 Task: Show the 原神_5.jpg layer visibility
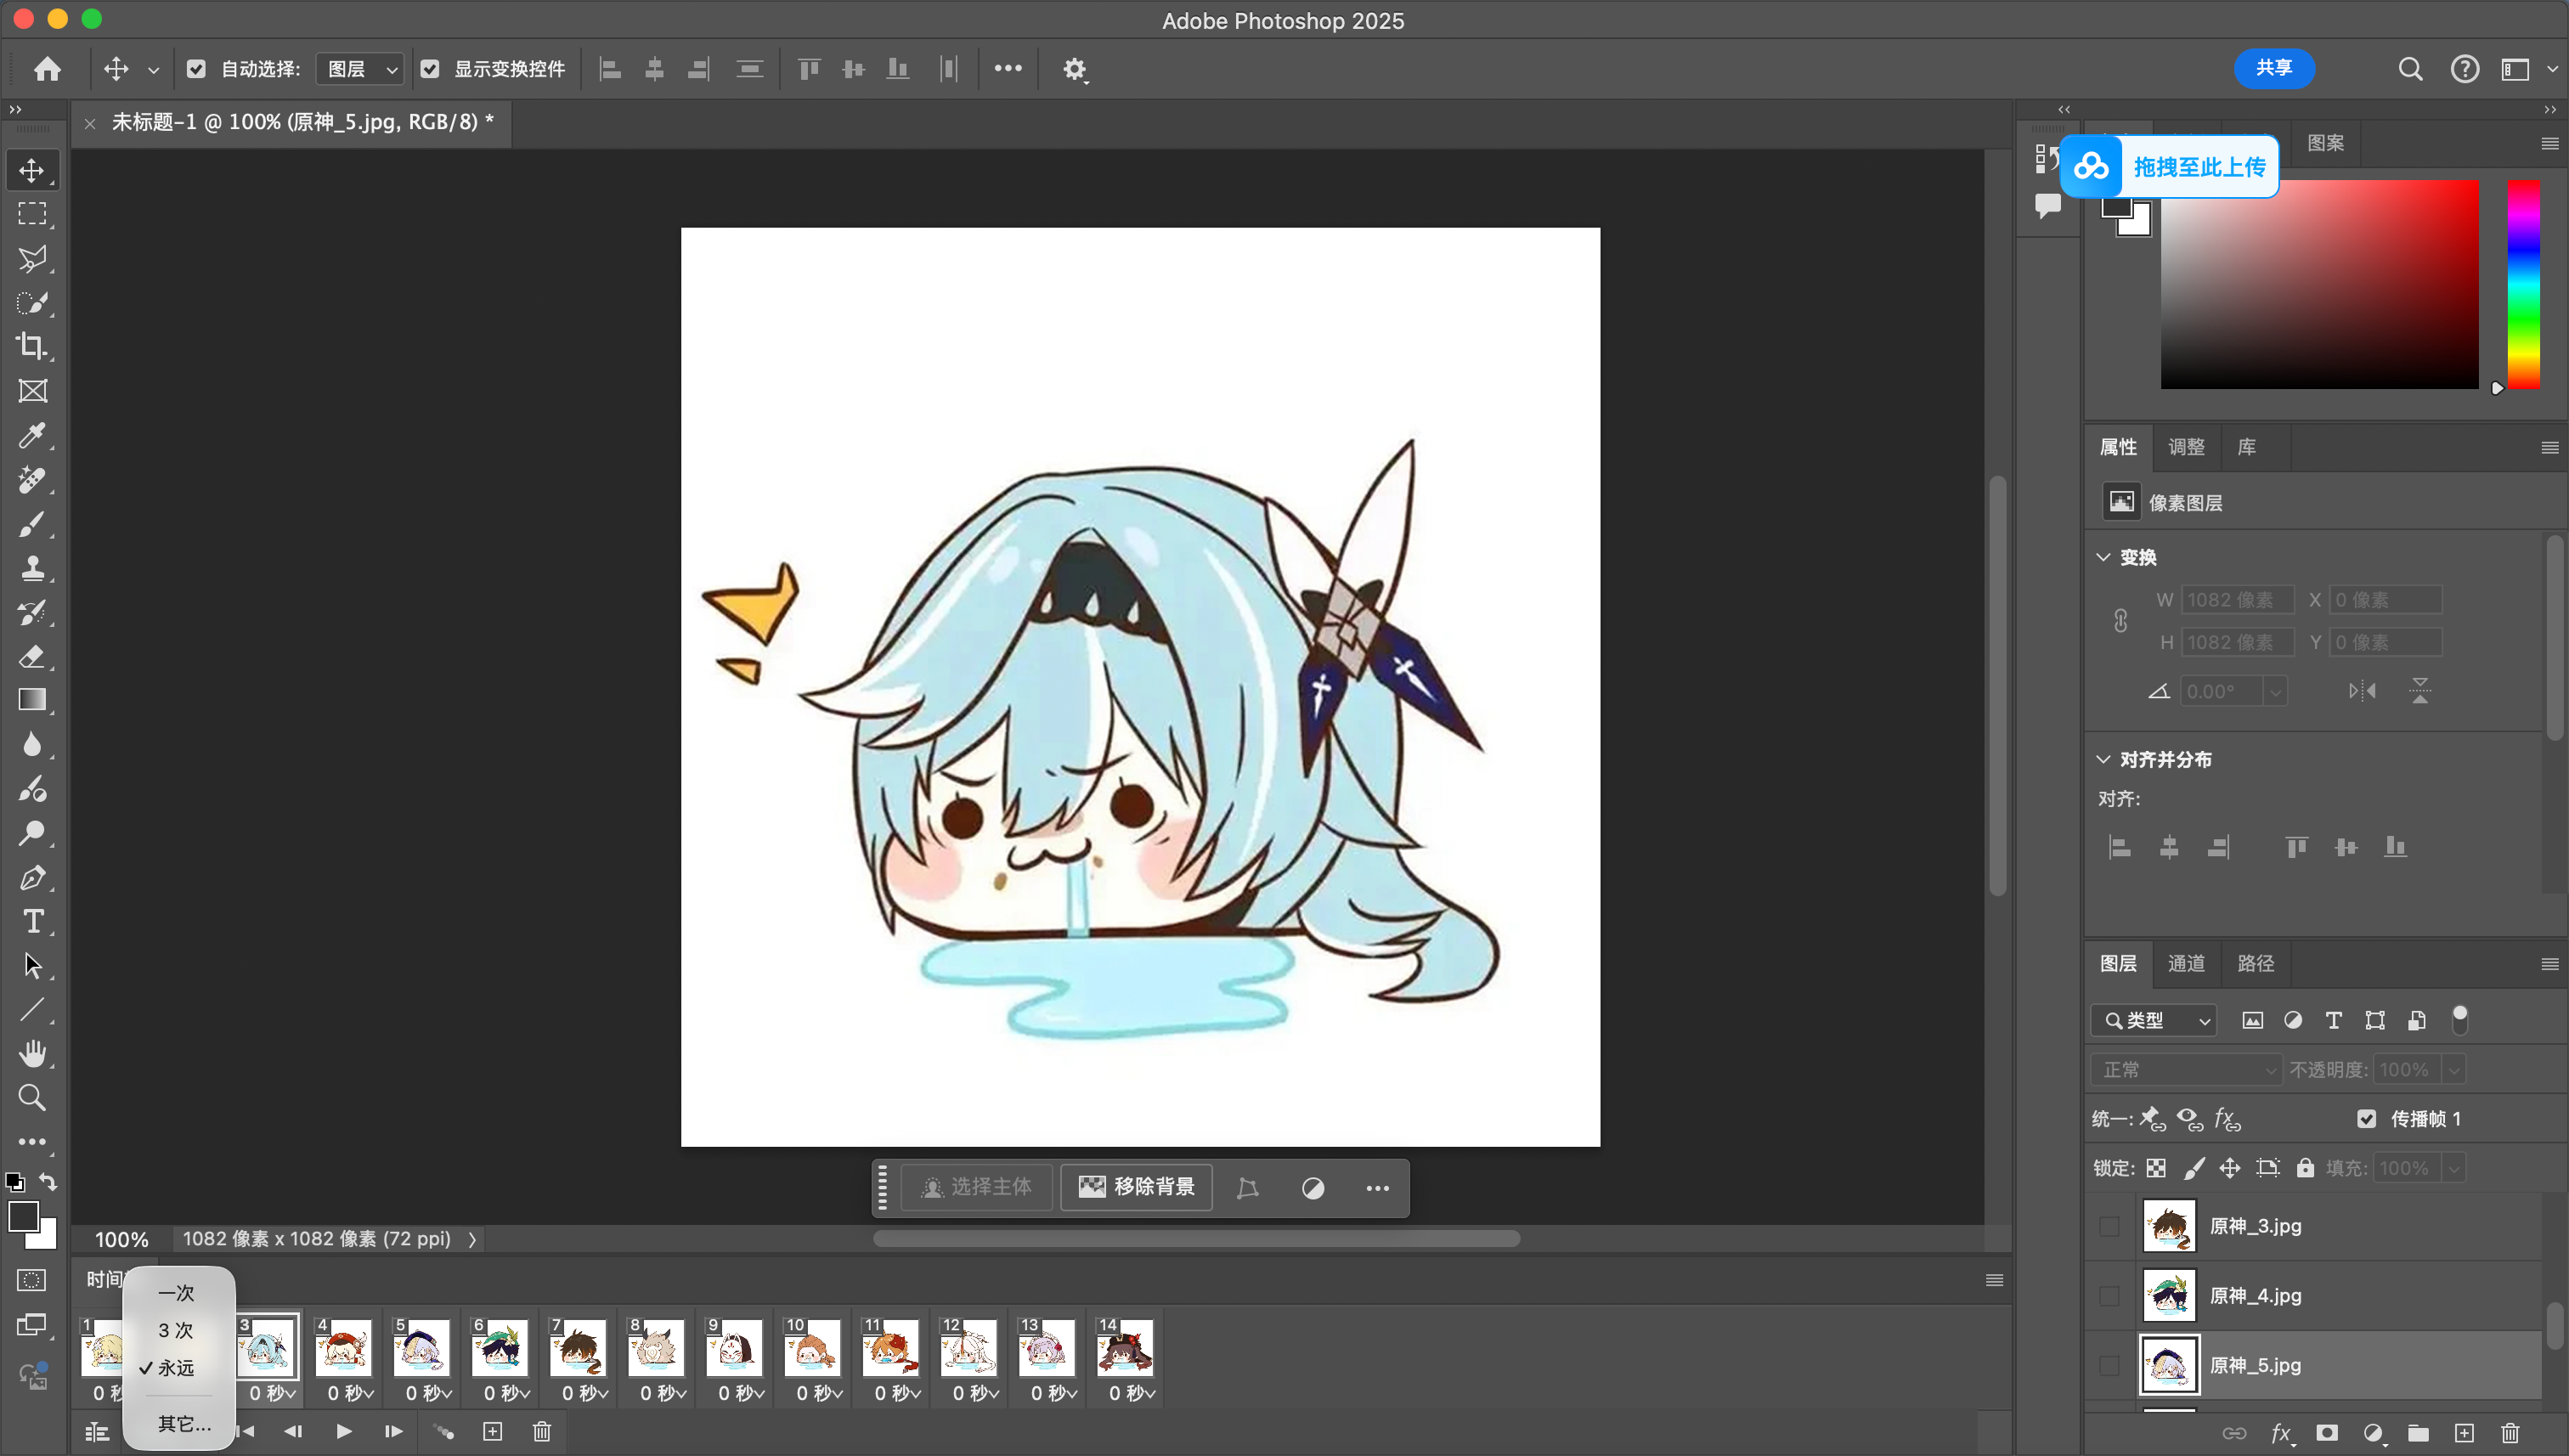coord(2109,1366)
